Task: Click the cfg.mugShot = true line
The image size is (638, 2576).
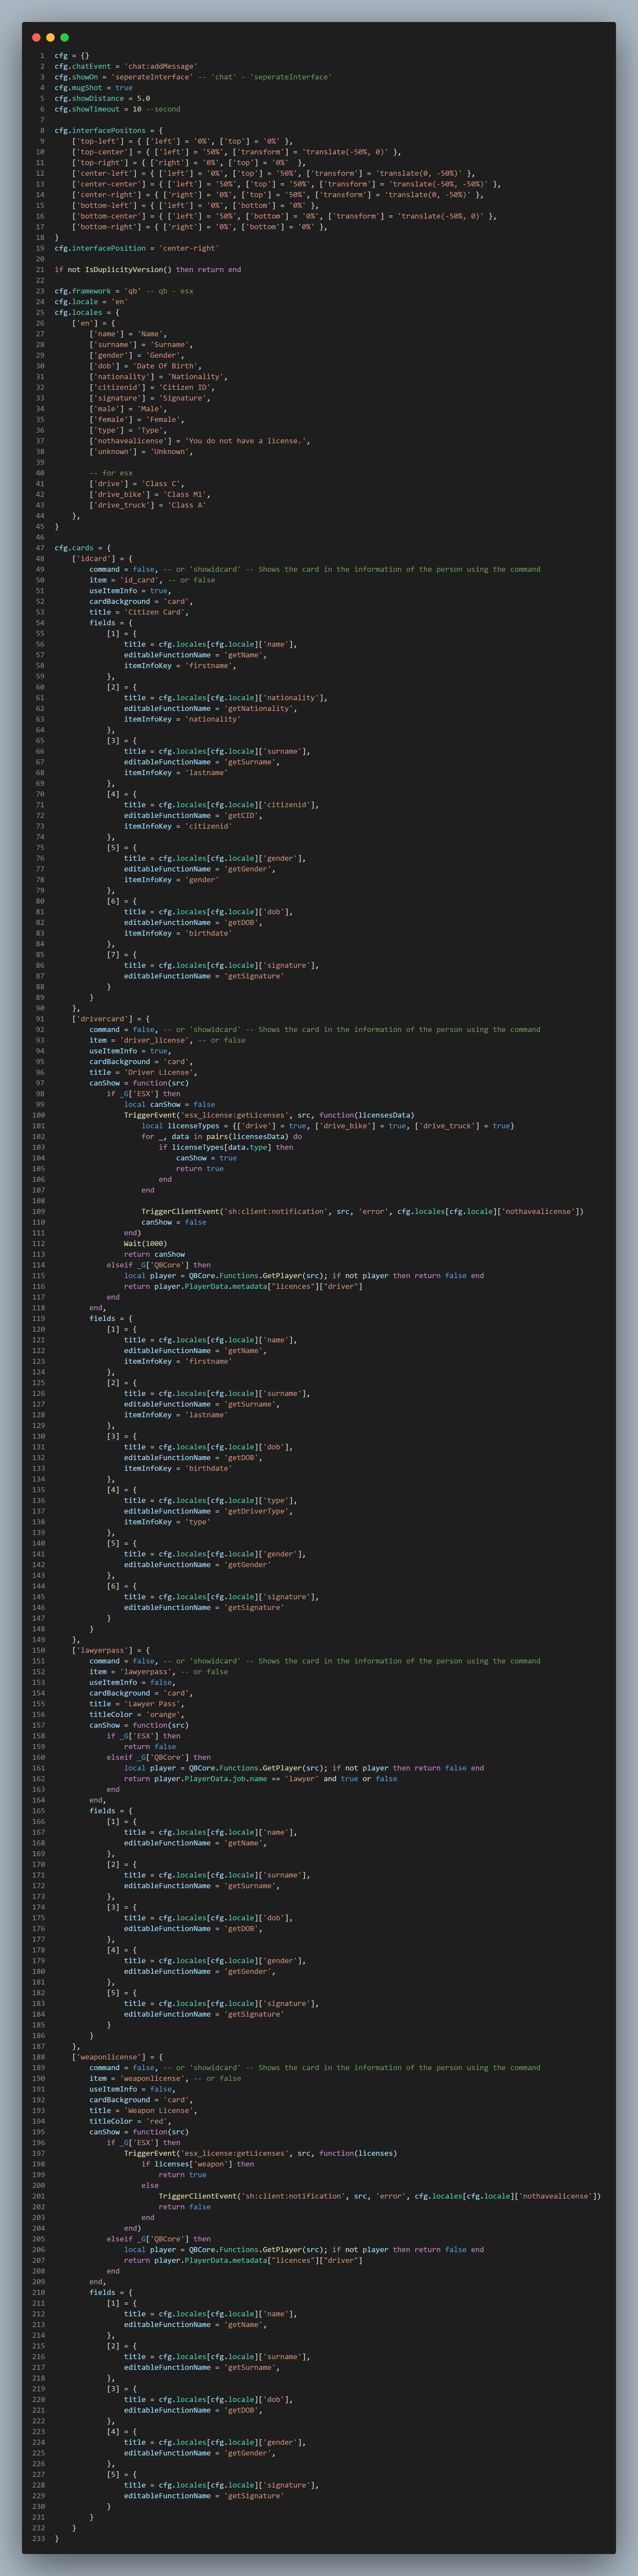Action: tap(94, 88)
